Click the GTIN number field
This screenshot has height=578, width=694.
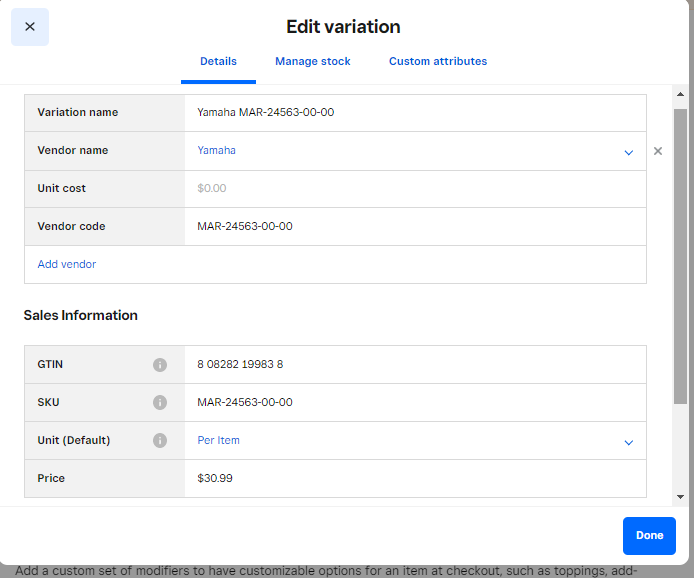tap(415, 365)
